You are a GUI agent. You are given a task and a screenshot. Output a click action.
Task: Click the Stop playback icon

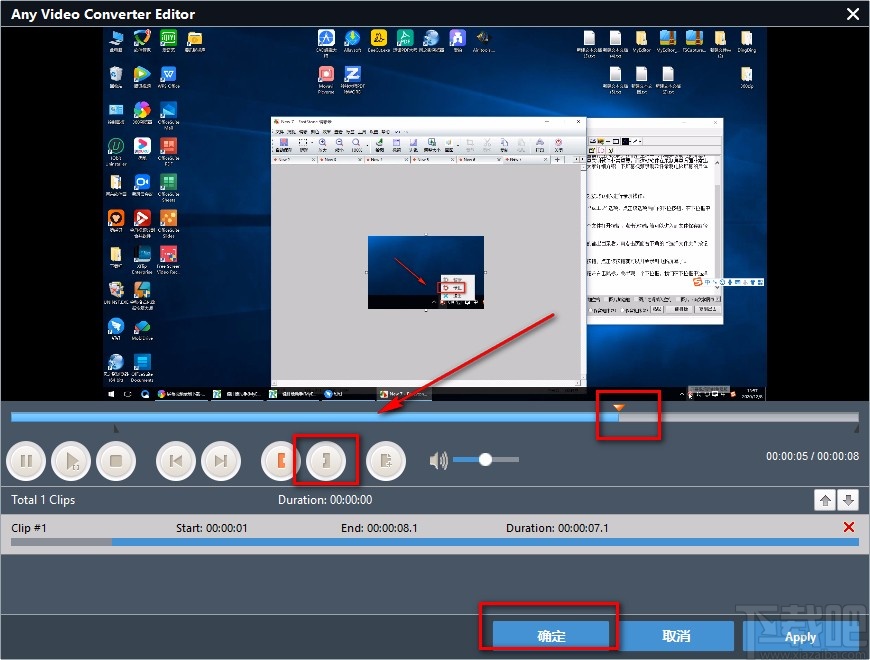[116, 460]
